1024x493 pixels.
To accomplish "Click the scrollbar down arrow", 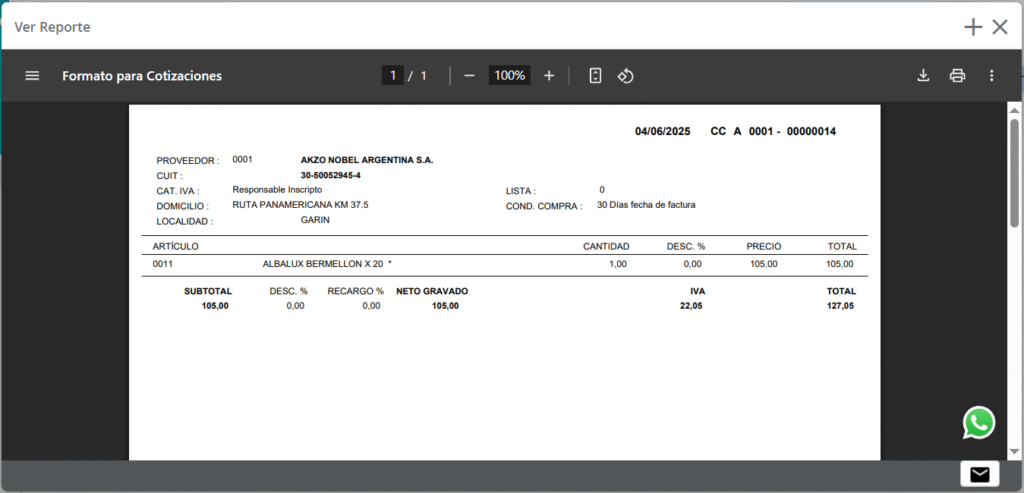I will [1014, 451].
